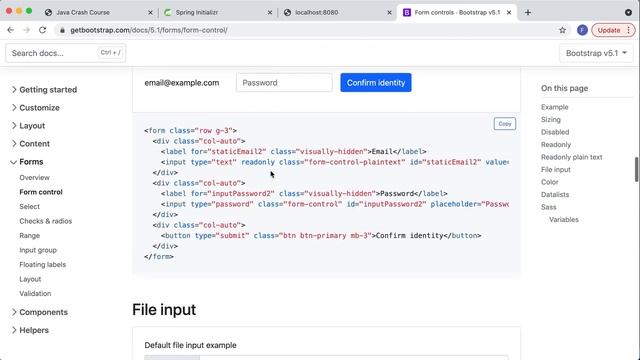This screenshot has height=360, width=640.
Task: Collapse the Forms section
Action: click(x=27, y=162)
